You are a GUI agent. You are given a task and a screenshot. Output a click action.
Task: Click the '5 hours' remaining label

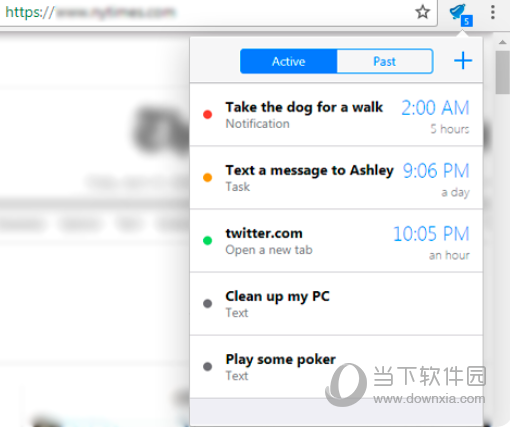click(x=450, y=129)
